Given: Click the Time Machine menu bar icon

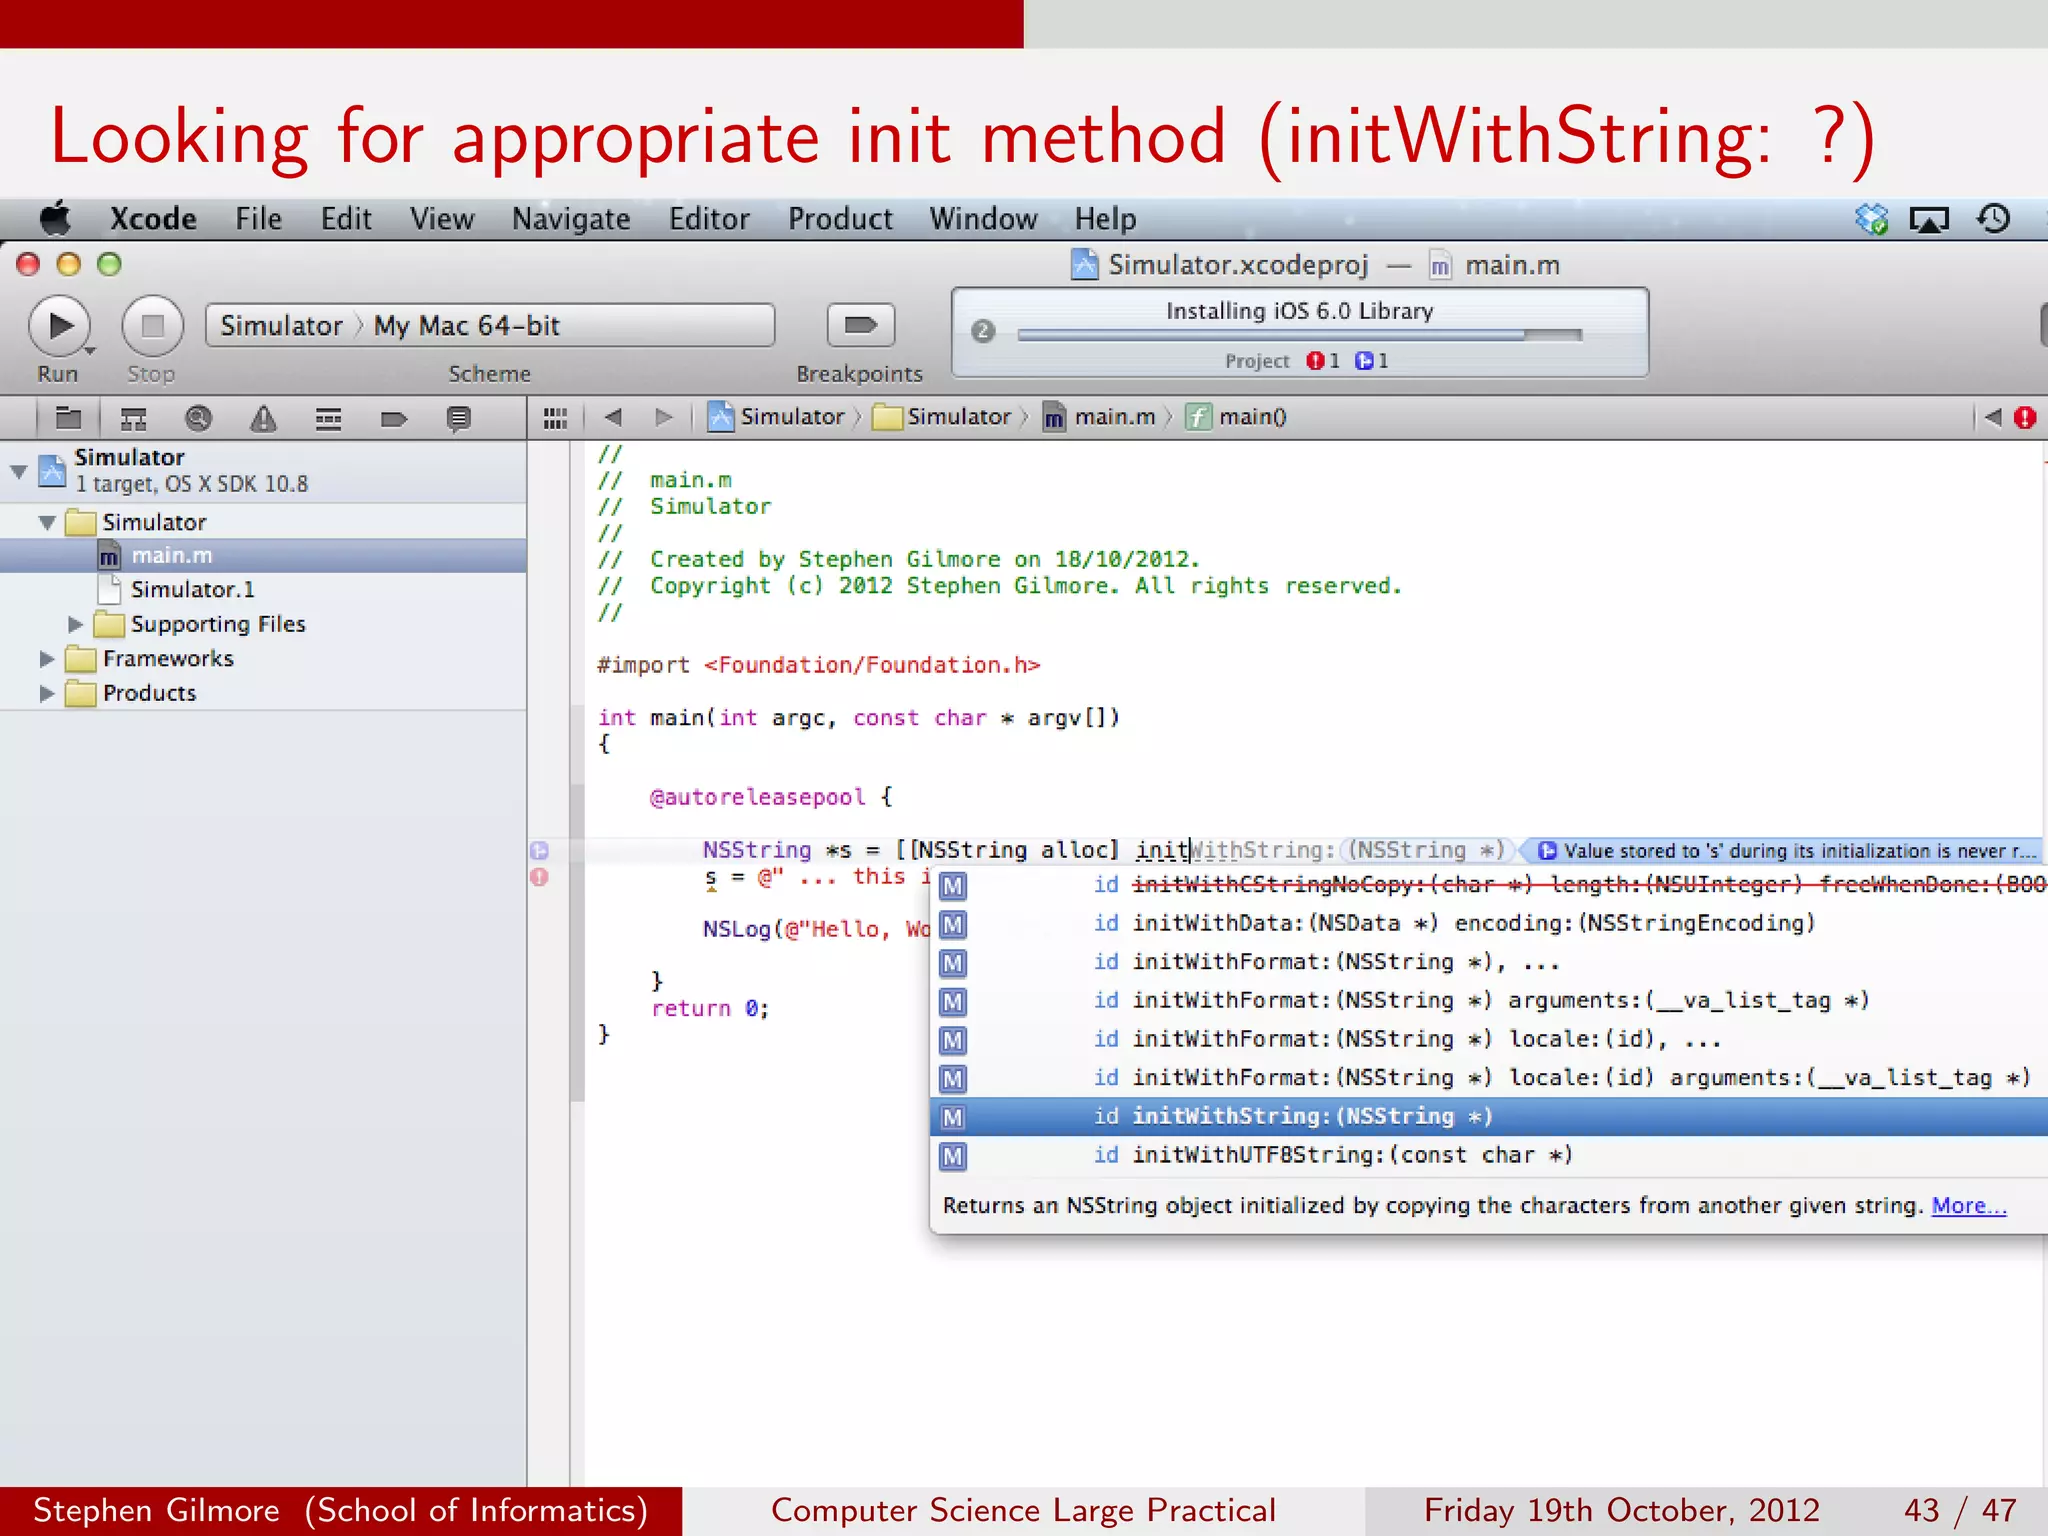Looking at the screenshot, I should [x=1993, y=218].
